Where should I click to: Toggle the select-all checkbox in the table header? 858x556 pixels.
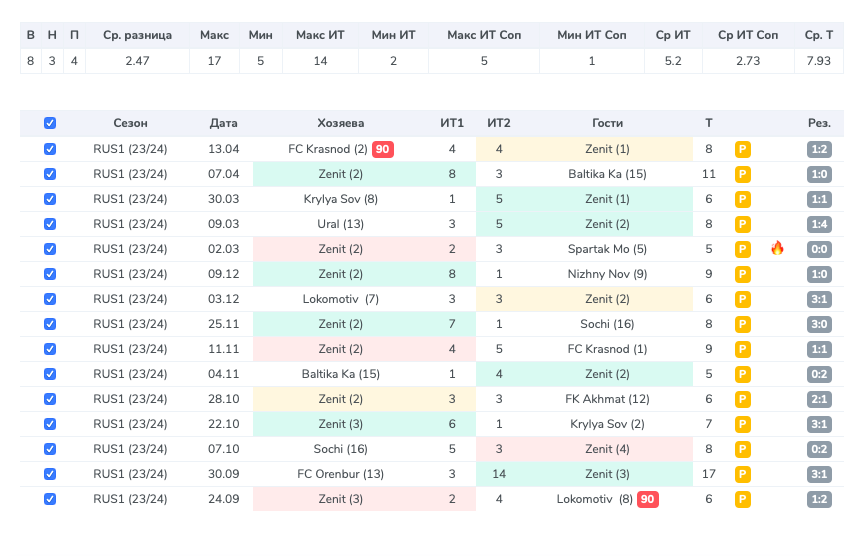(x=50, y=123)
